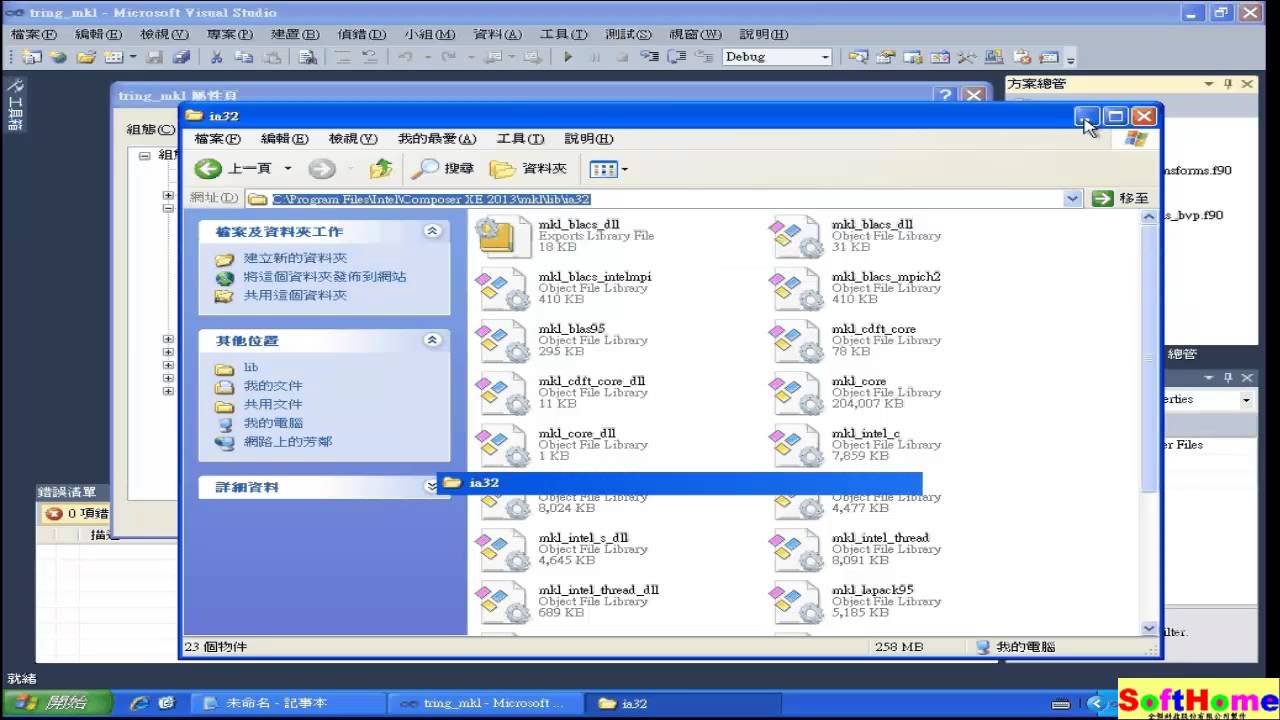Image resolution: width=1280 pixels, height=720 pixels.
Task: Open Visual Studio 建置(B) menu
Action: click(295, 34)
